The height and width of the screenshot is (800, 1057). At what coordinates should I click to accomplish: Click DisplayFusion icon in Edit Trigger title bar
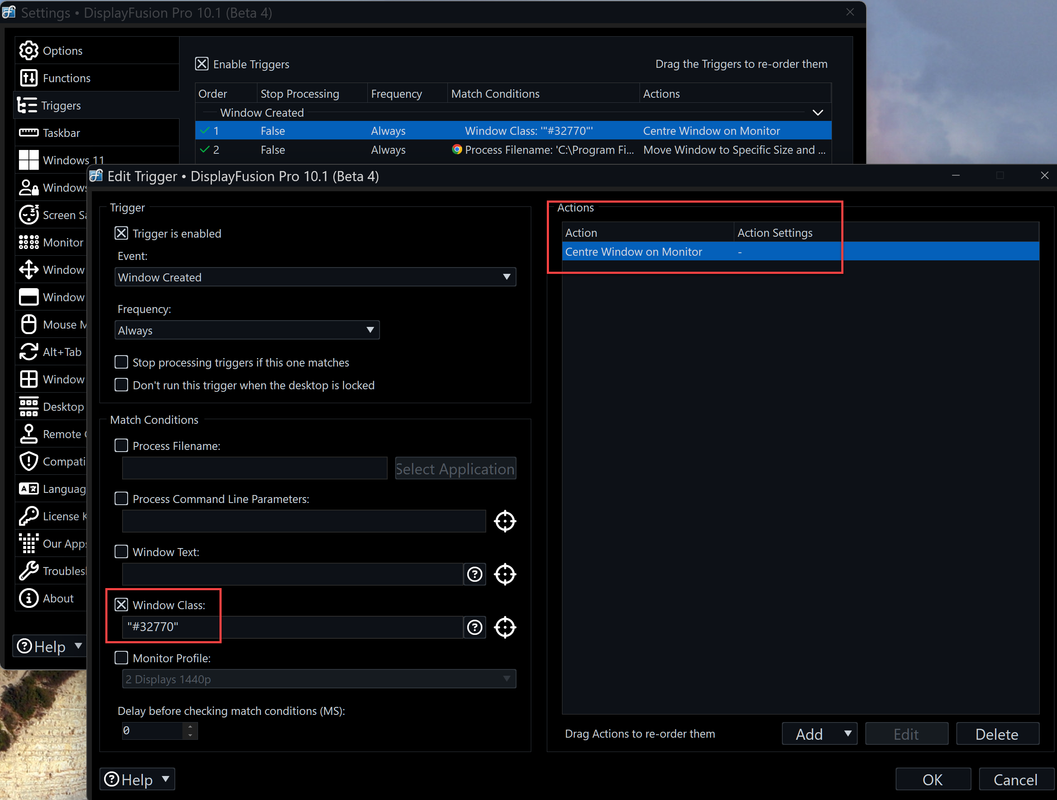coord(96,176)
